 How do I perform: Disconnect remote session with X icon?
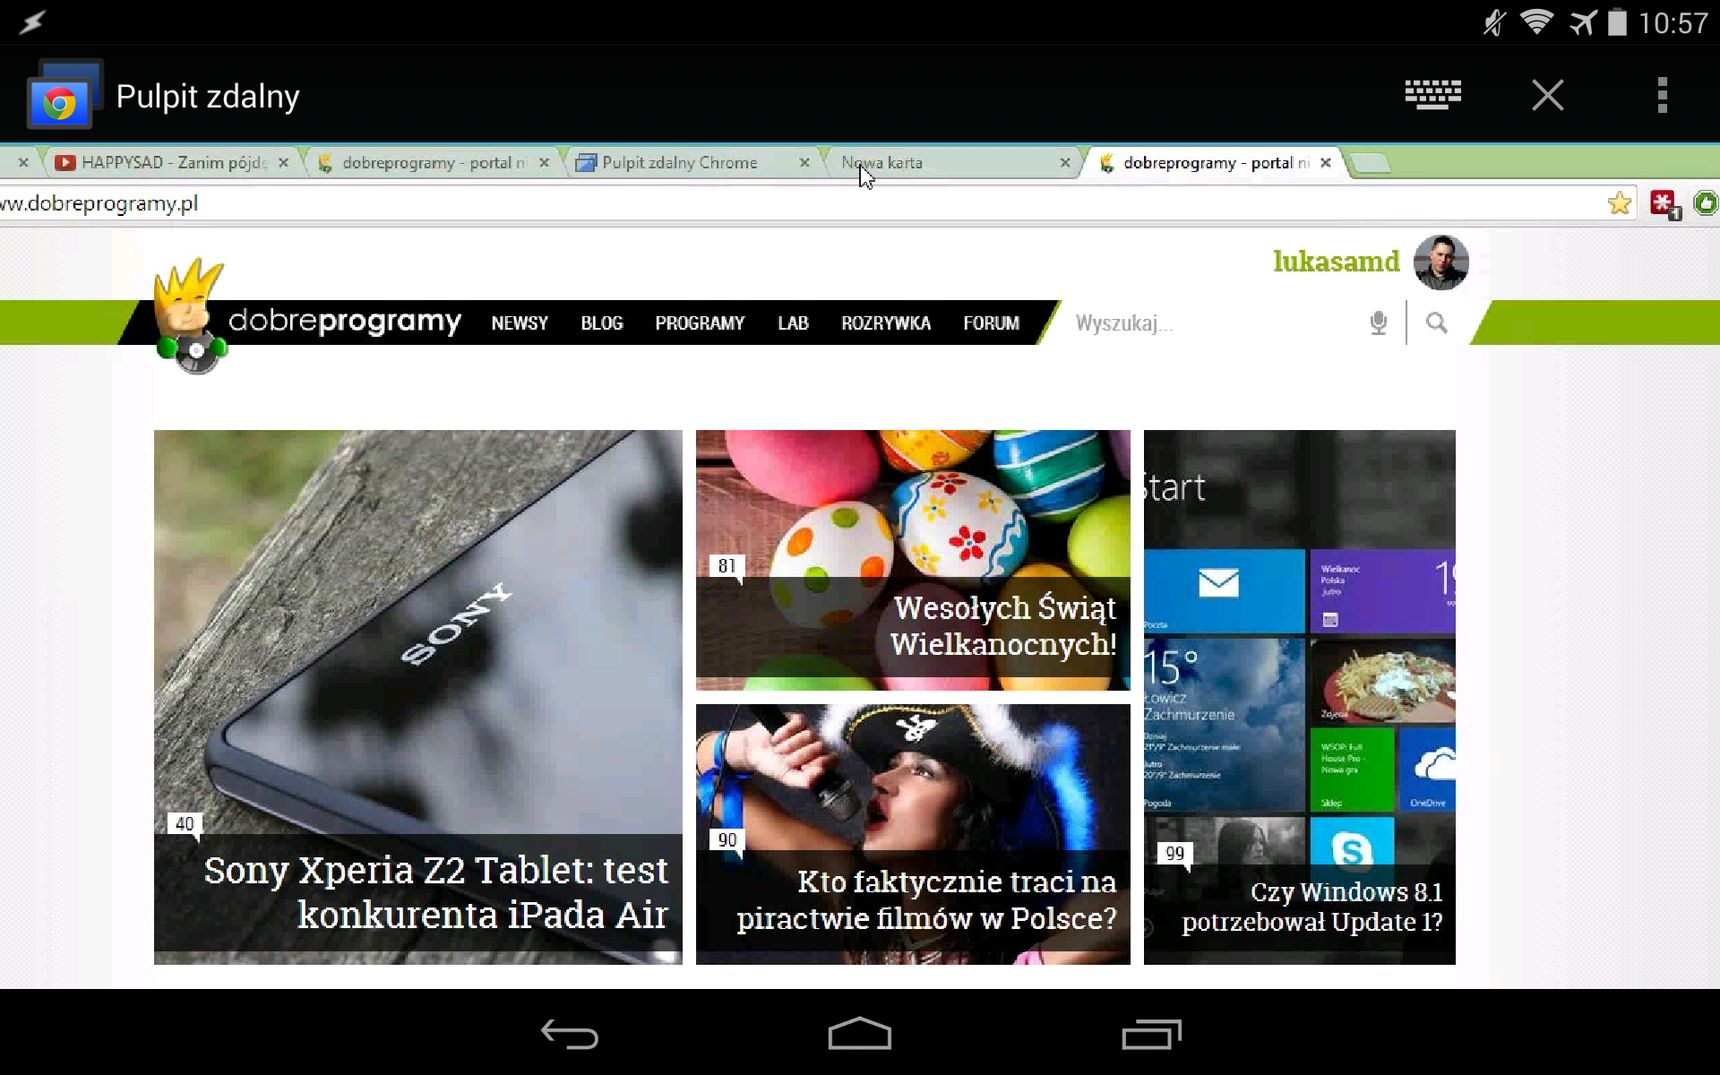tap(1547, 95)
